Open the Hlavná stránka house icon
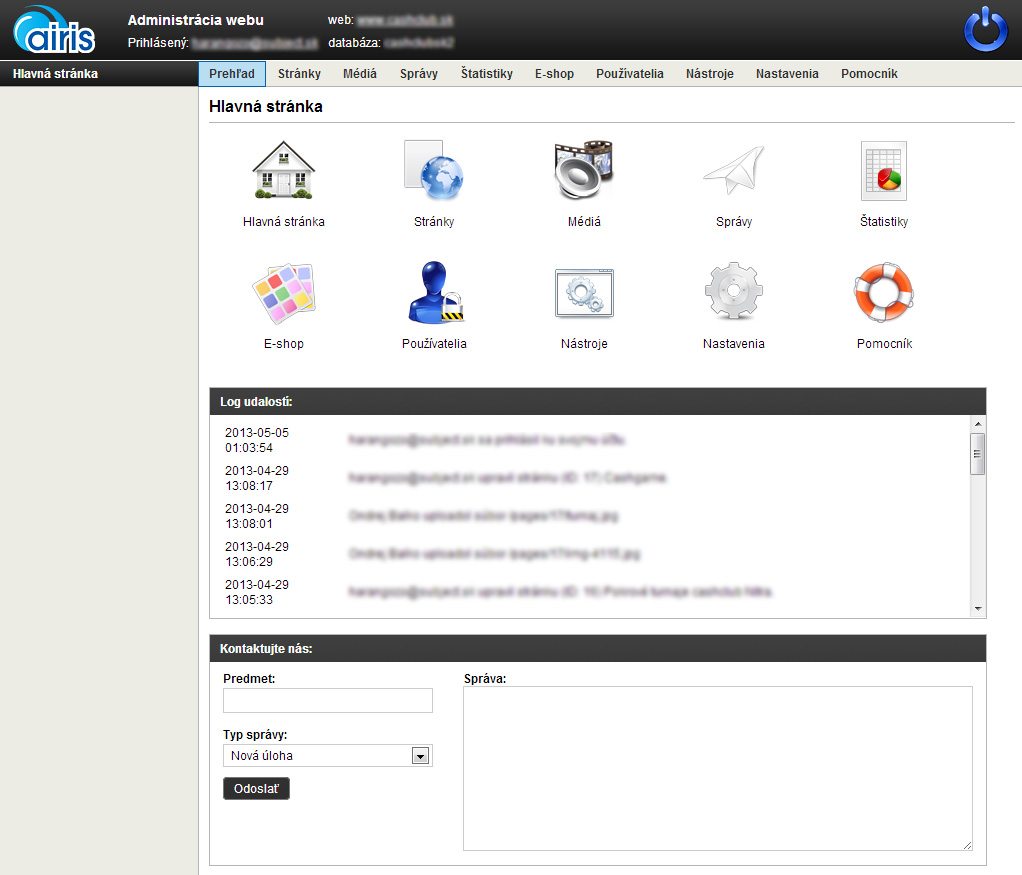1022x875 pixels. point(283,171)
